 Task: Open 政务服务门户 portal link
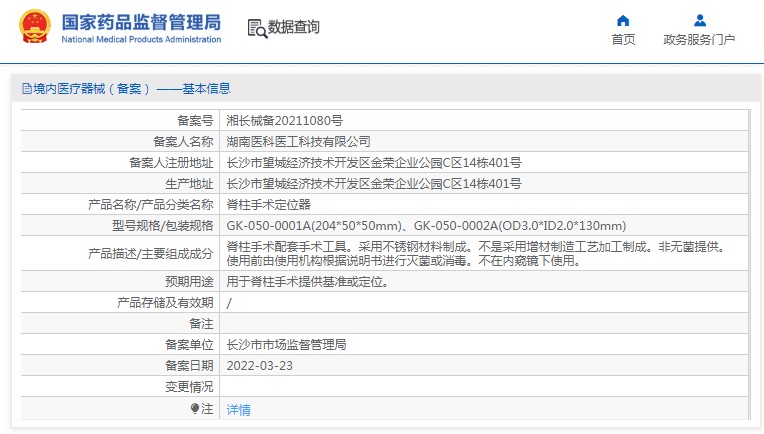tap(699, 39)
